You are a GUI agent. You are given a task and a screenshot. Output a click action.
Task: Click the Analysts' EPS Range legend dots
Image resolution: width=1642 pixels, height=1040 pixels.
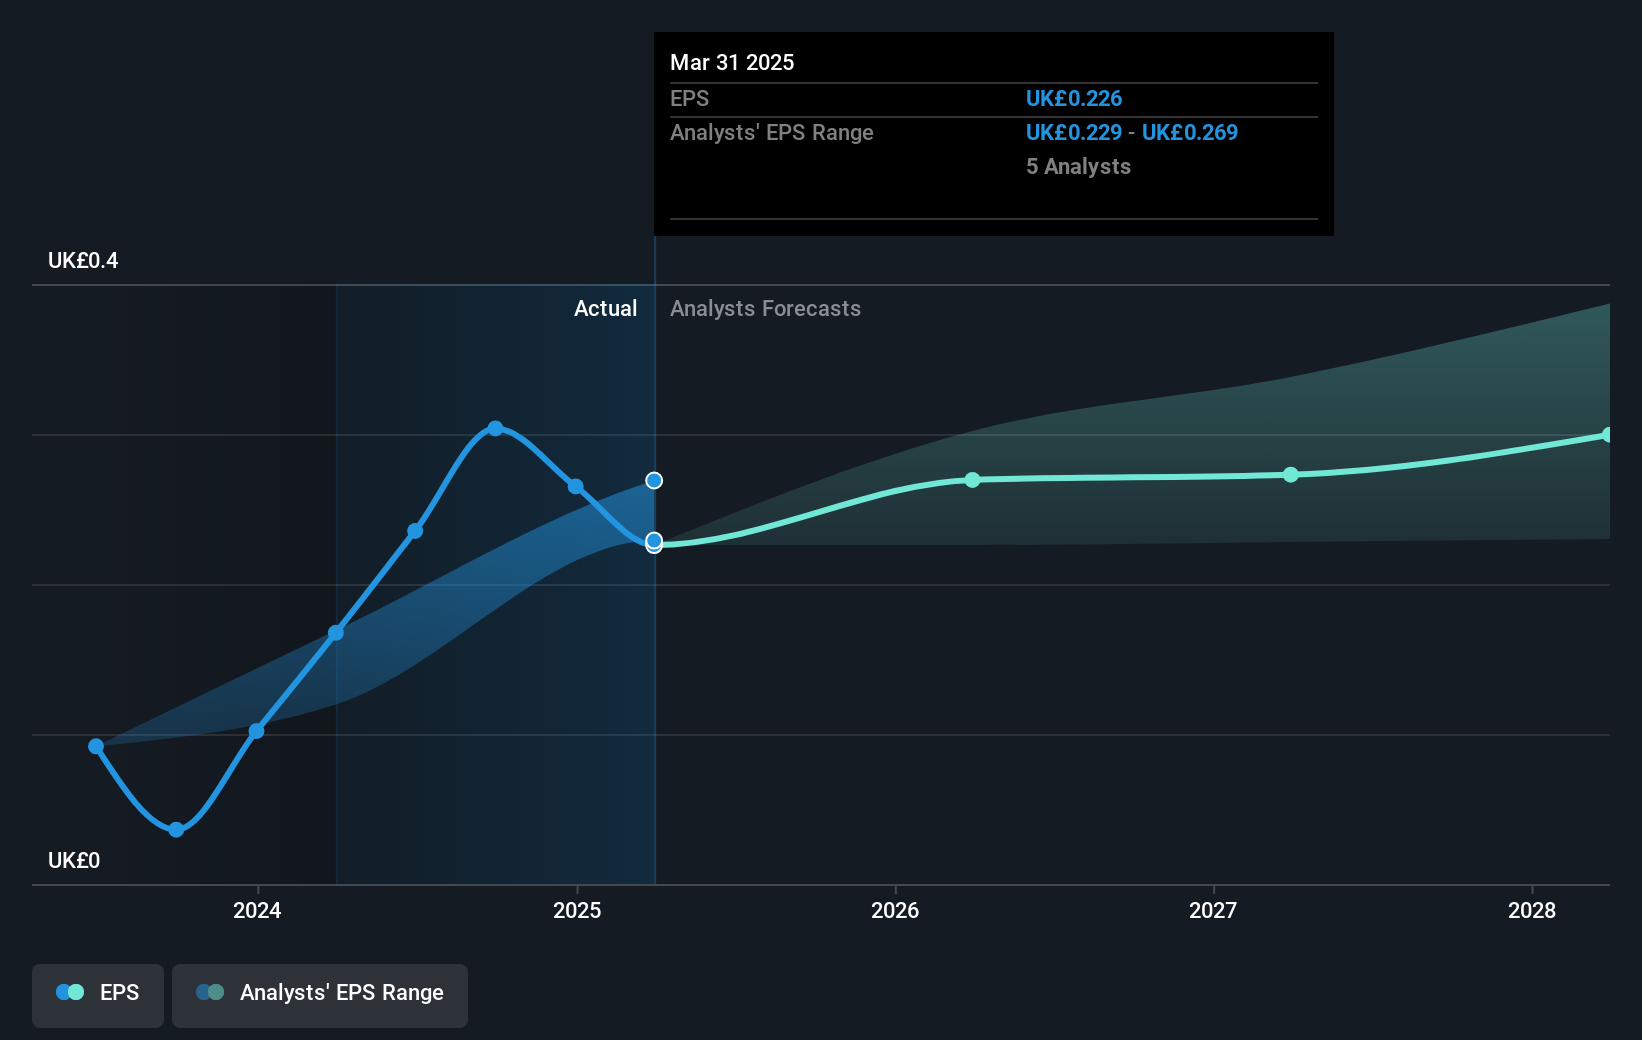click(x=209, y=992)
